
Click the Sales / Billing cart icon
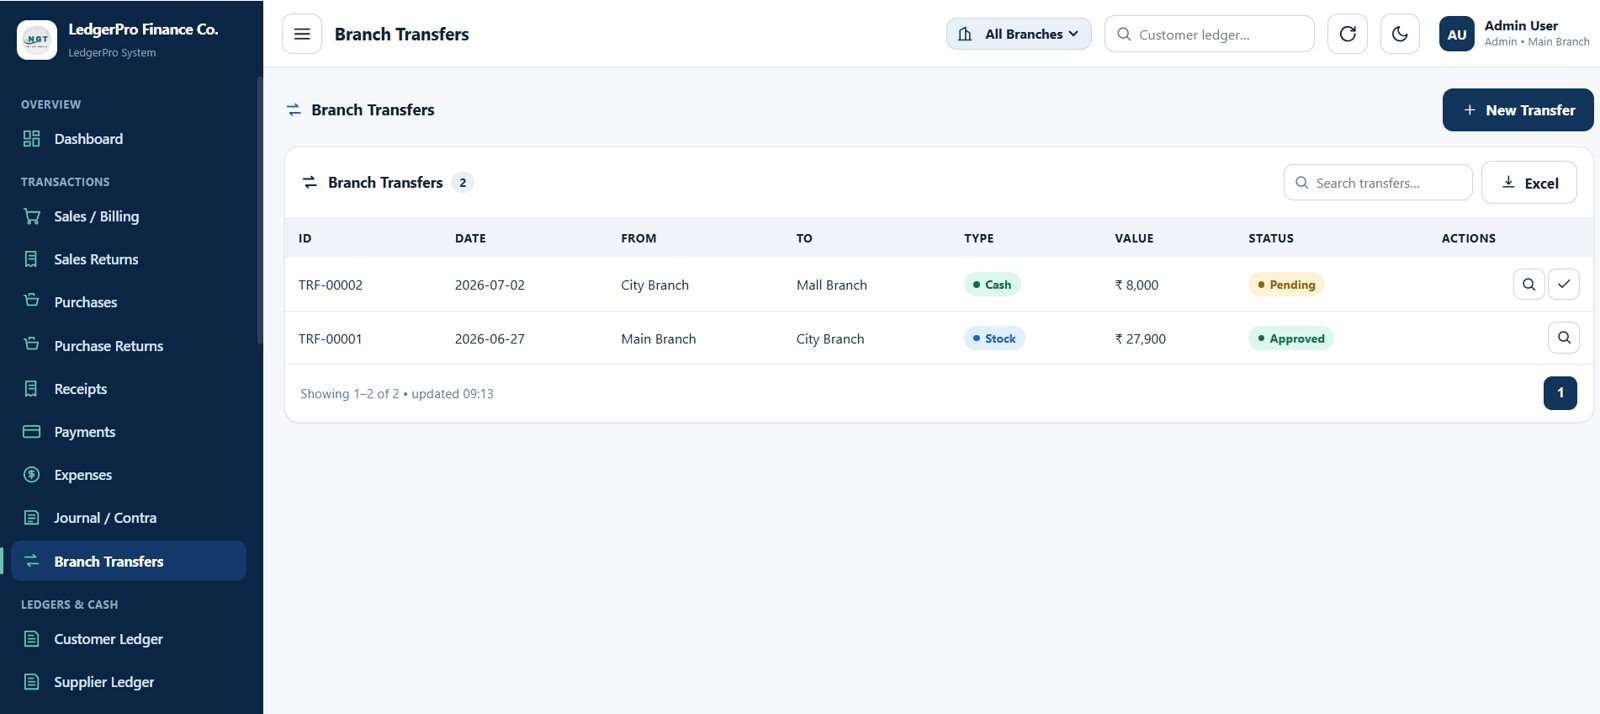(32, 216)
